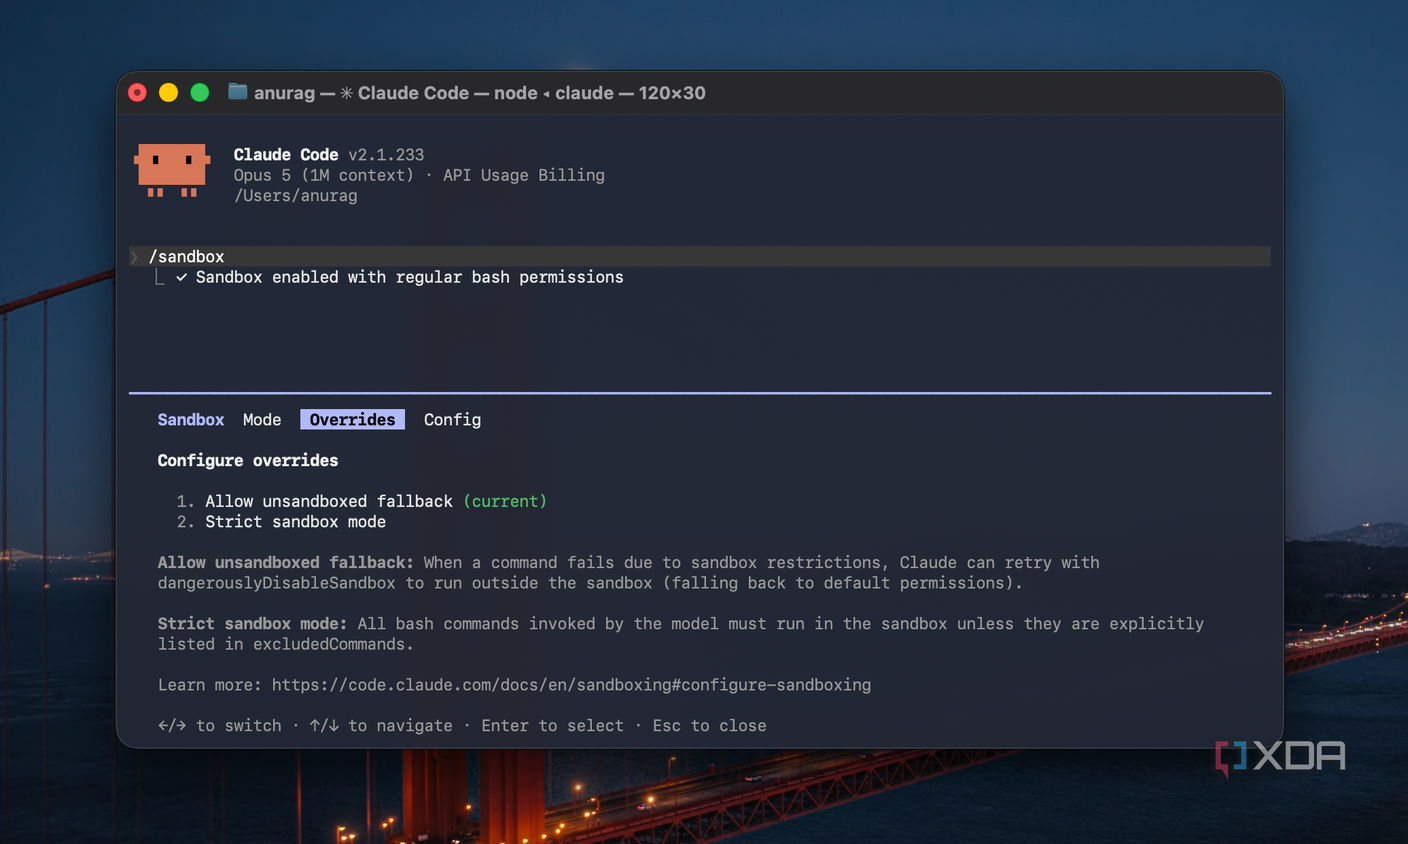Click the 'Learn more:' label
The width and height of the screenshot is (1408, 844).
click(x=209, y=685)
